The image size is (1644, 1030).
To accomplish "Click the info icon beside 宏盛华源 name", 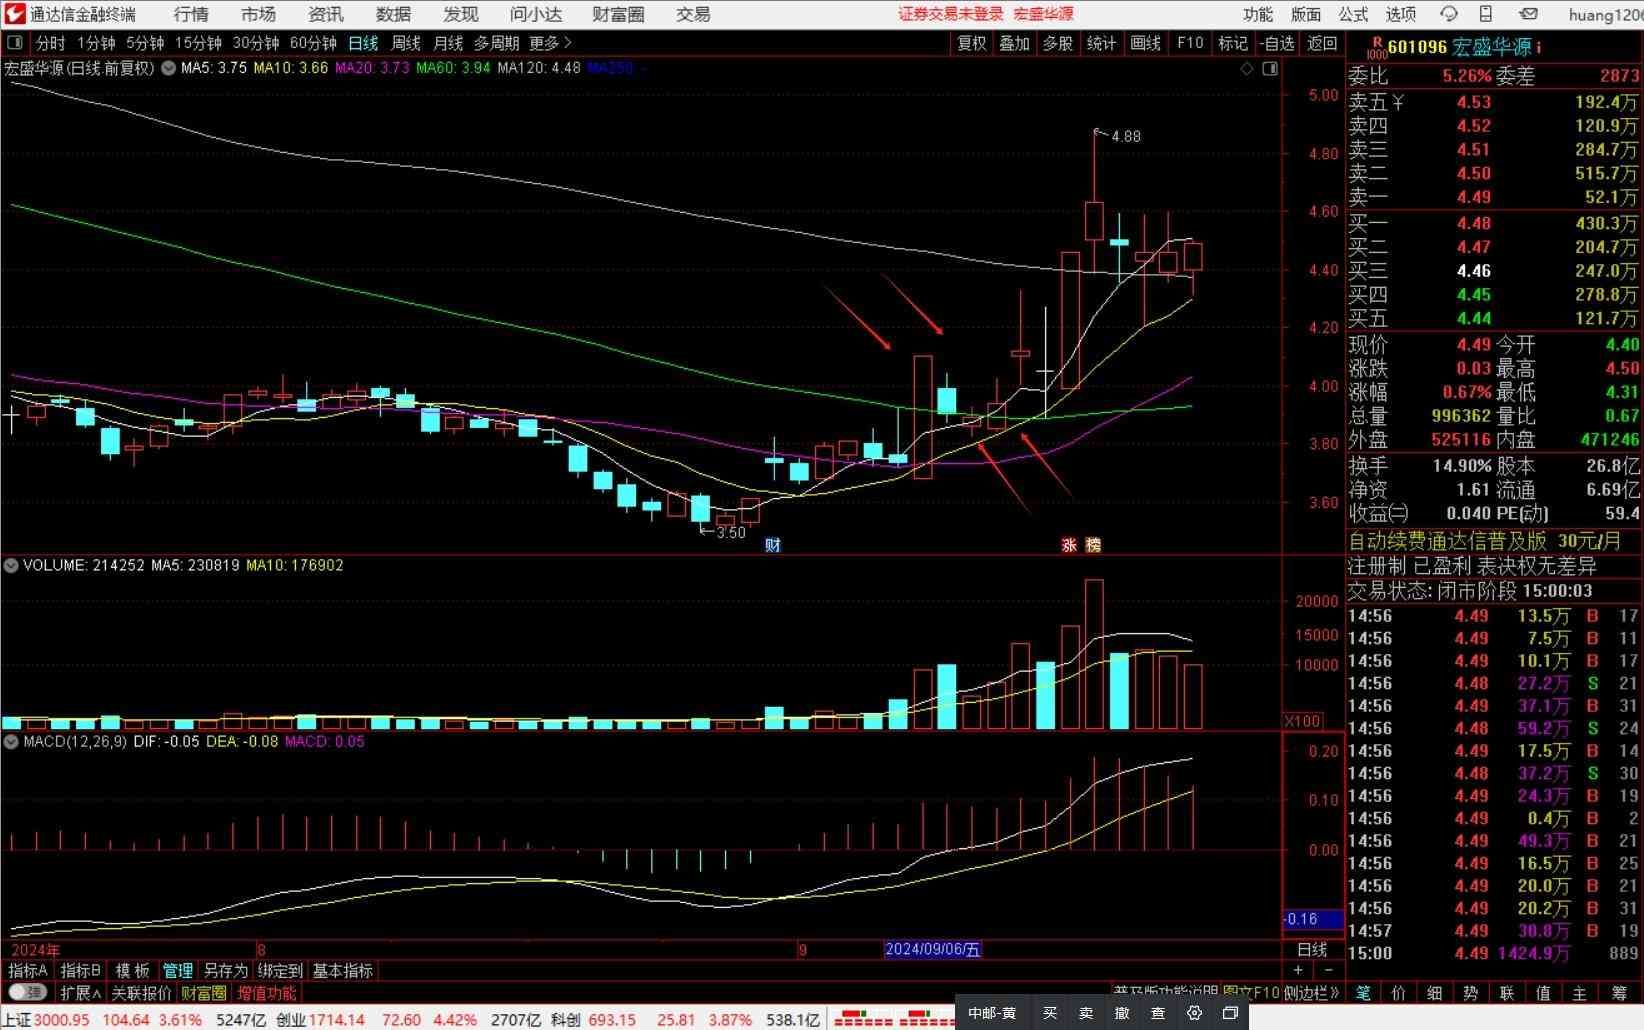I will [x=1539, y=47].
